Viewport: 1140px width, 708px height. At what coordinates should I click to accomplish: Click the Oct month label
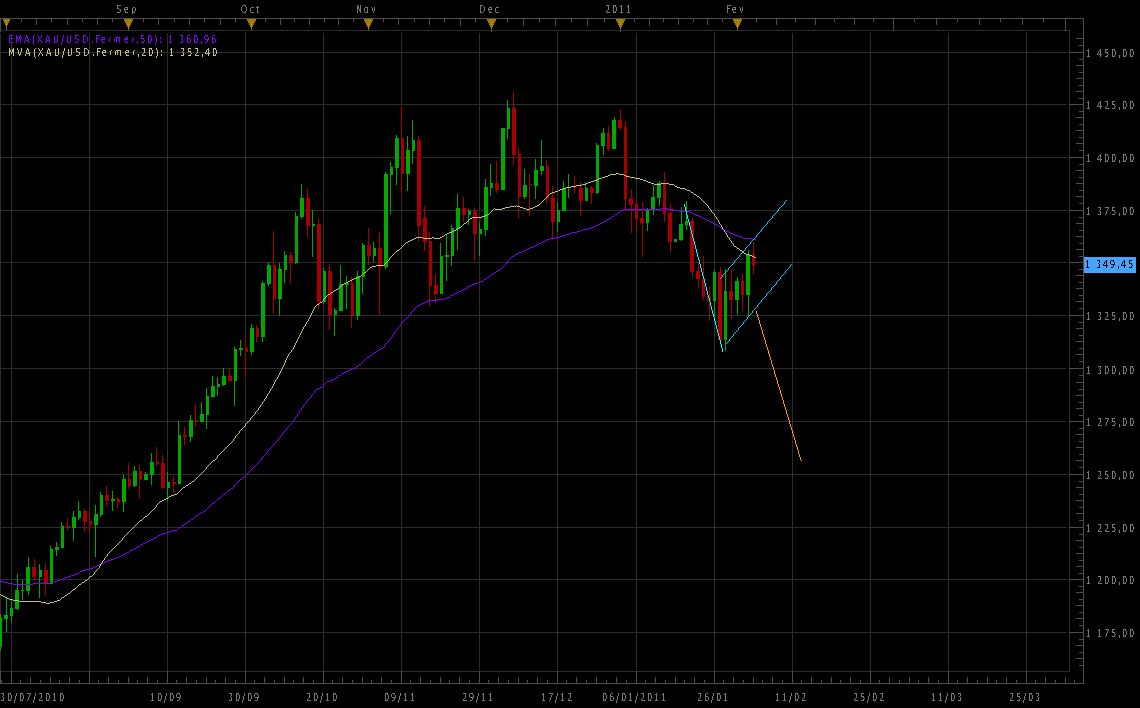(250, 9)
